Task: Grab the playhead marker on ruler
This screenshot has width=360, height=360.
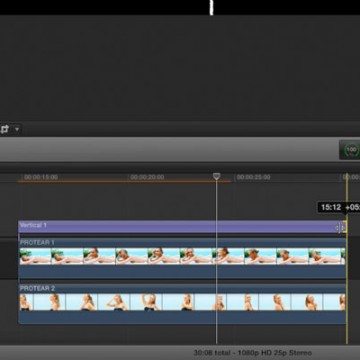Action: tap(217, 176)
